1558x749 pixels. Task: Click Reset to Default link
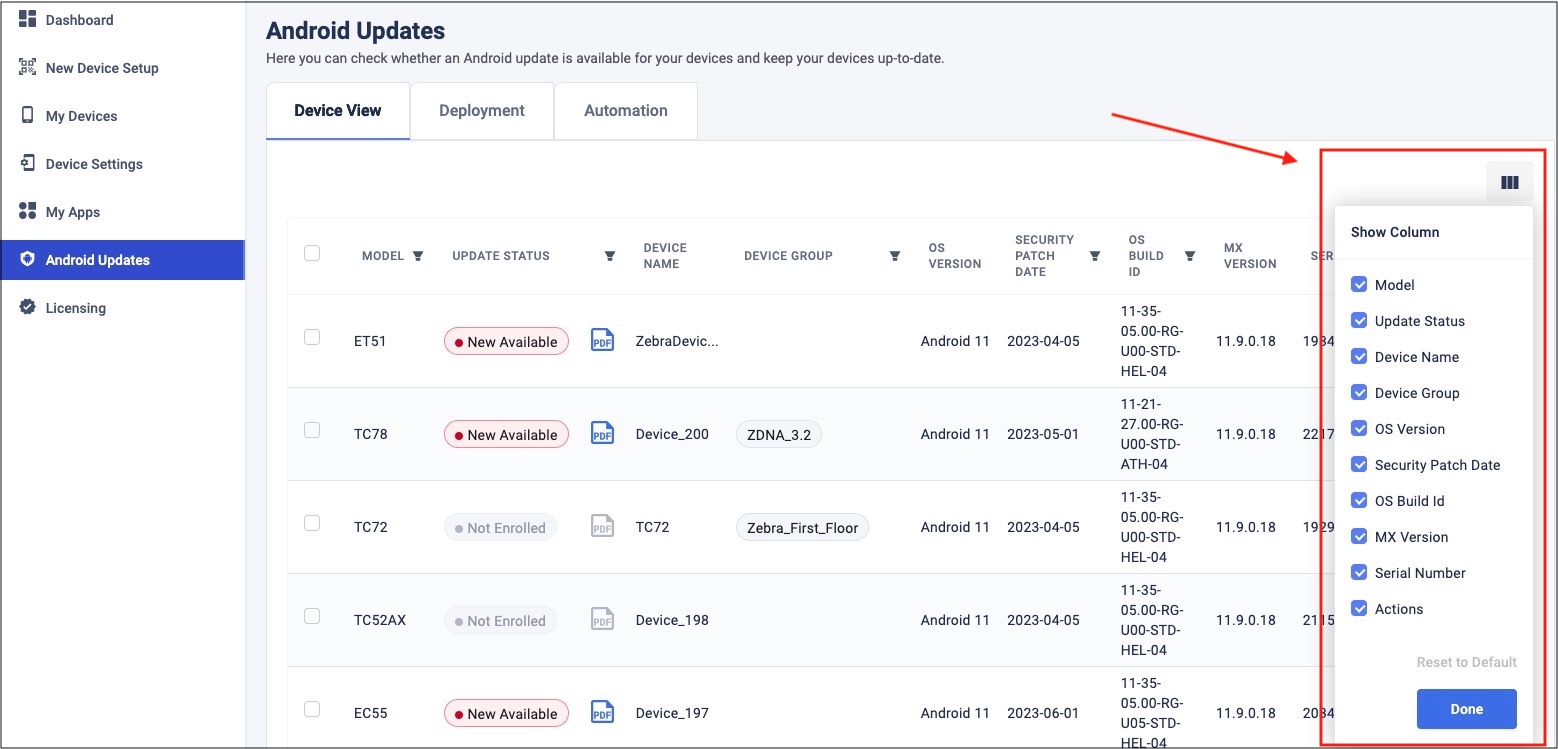[x=1466, y=662]
